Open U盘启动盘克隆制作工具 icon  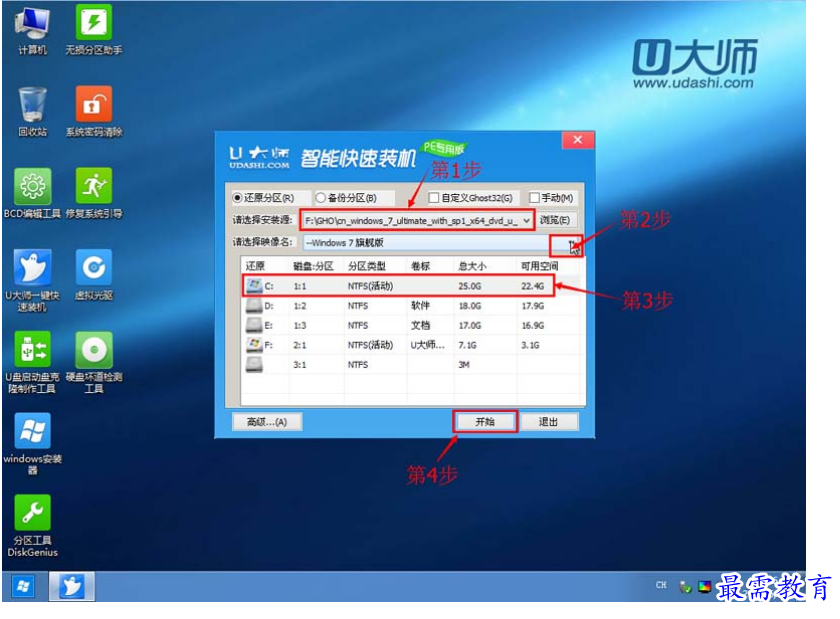point(32,362)
